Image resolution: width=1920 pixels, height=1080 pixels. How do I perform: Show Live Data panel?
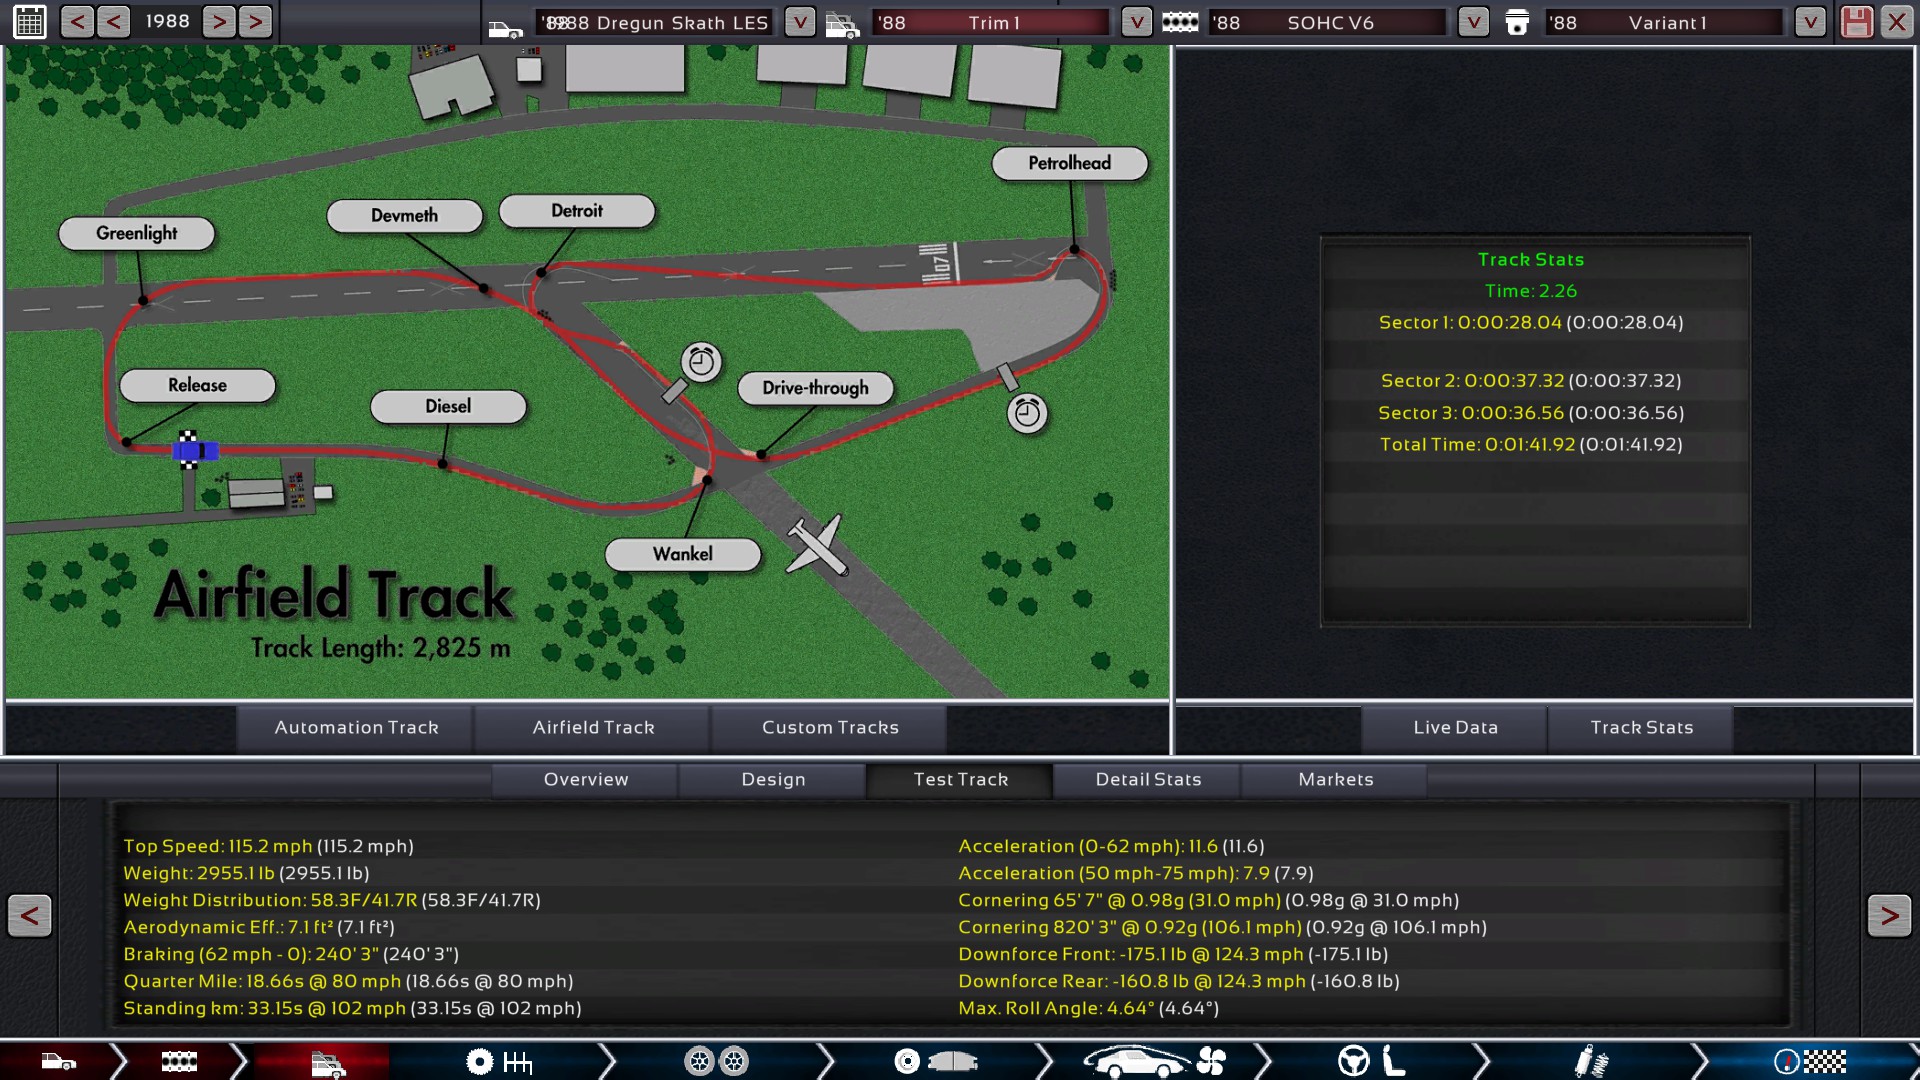point(1455,727)
